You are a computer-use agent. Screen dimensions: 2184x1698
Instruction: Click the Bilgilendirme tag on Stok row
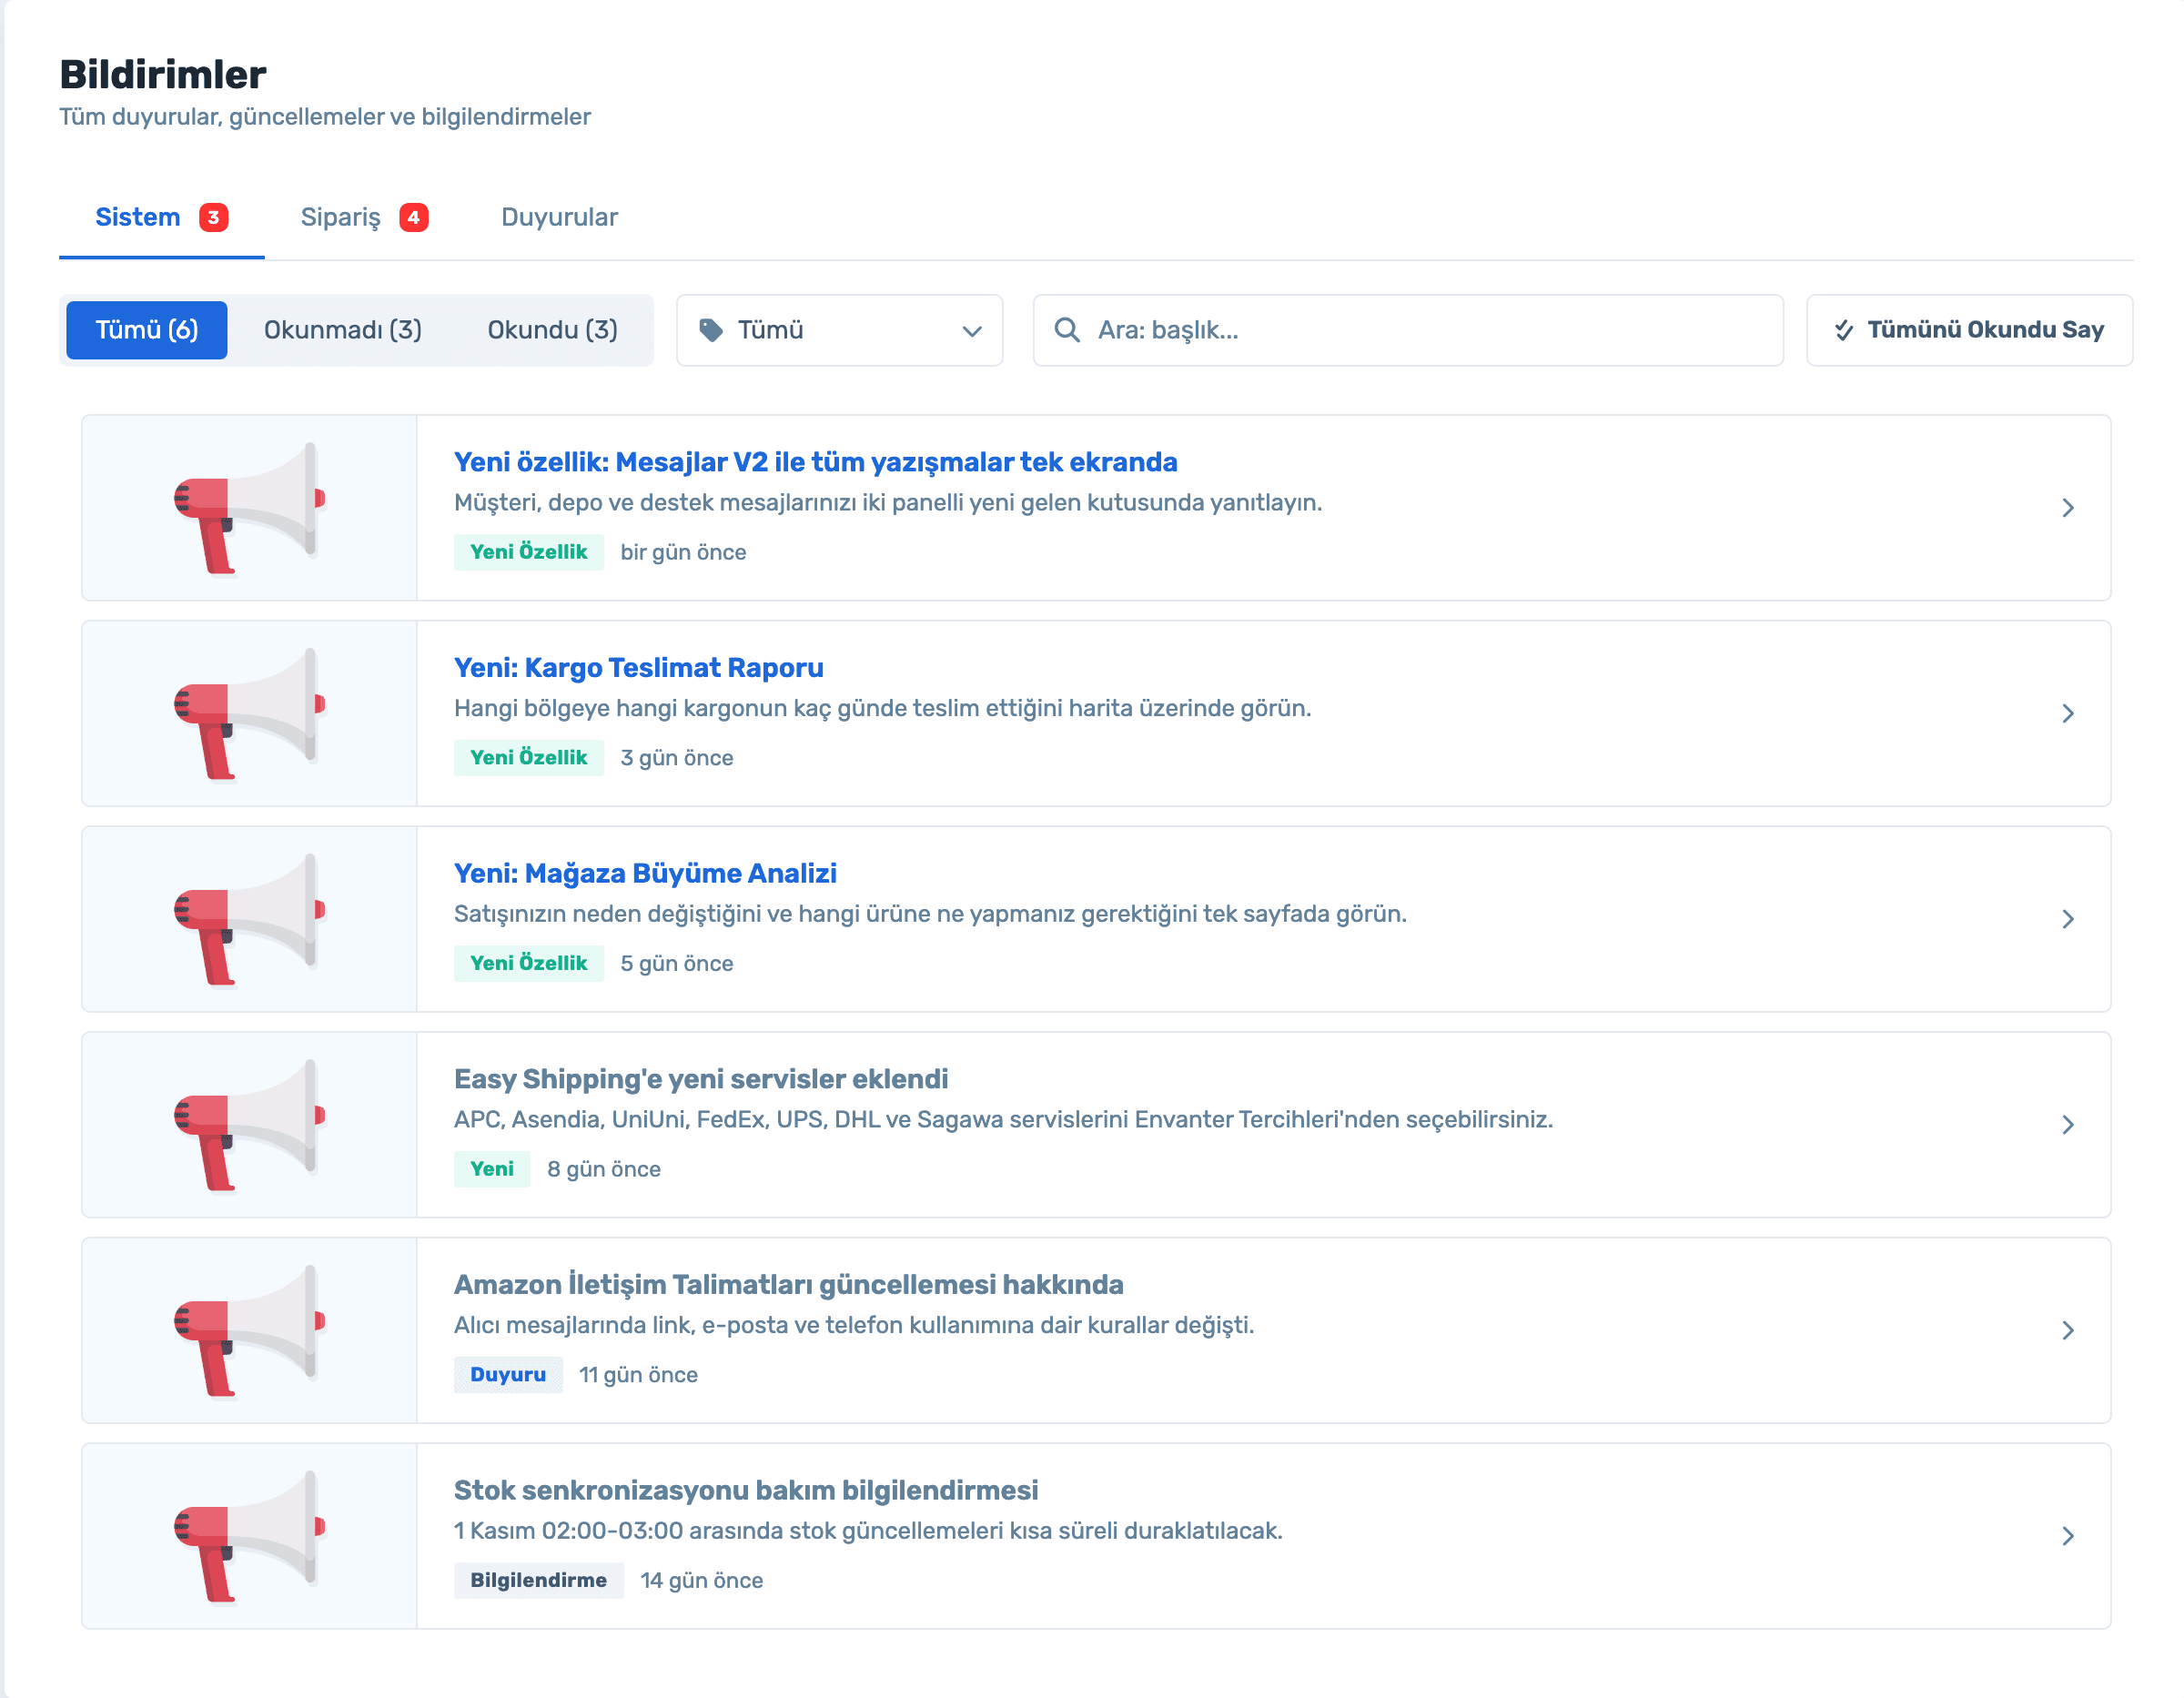pos(539,1580)
